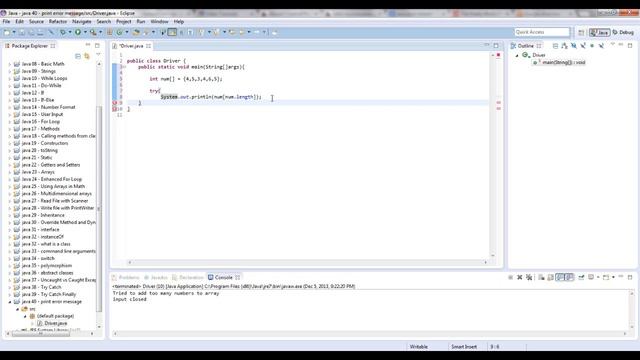The height and width of the screenshot is (360, 640).
Task: Switch to the Java perspective button
Action: point(600,32)
